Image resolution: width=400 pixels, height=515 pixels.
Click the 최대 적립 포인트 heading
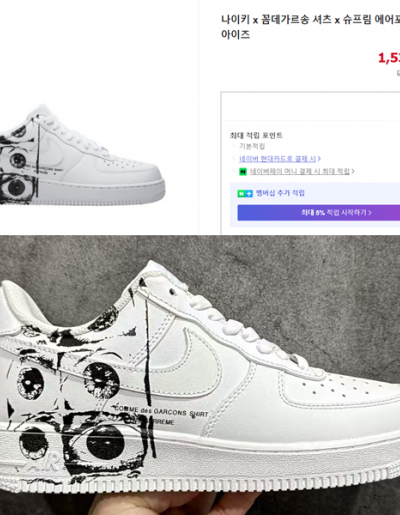tap(256, 135)
